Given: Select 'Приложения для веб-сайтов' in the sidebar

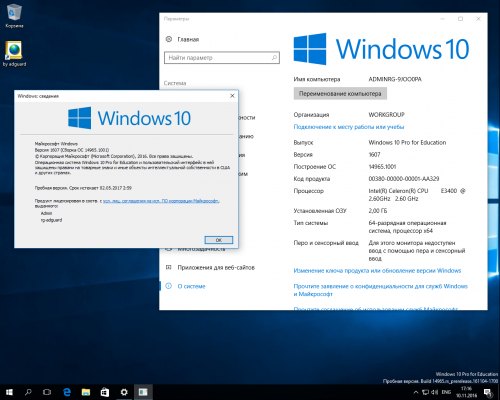Looking at the screenshot, I should click(x=216, y=267).
